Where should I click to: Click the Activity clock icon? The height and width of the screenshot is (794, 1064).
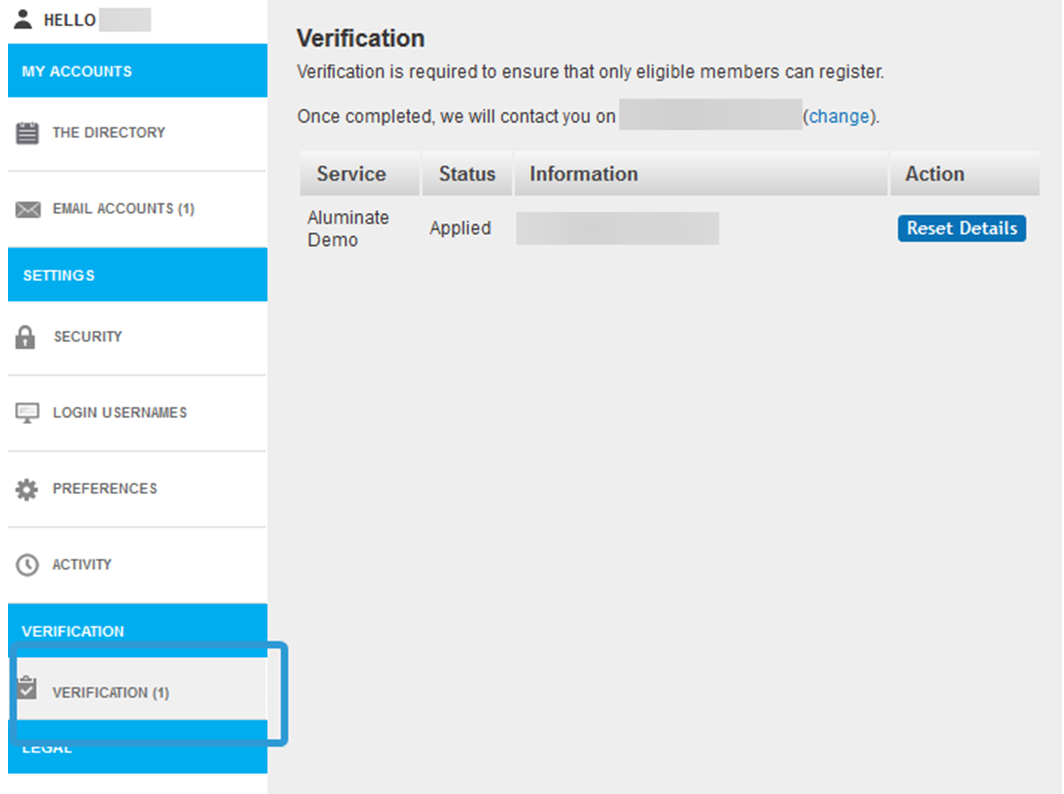[27, 565]
